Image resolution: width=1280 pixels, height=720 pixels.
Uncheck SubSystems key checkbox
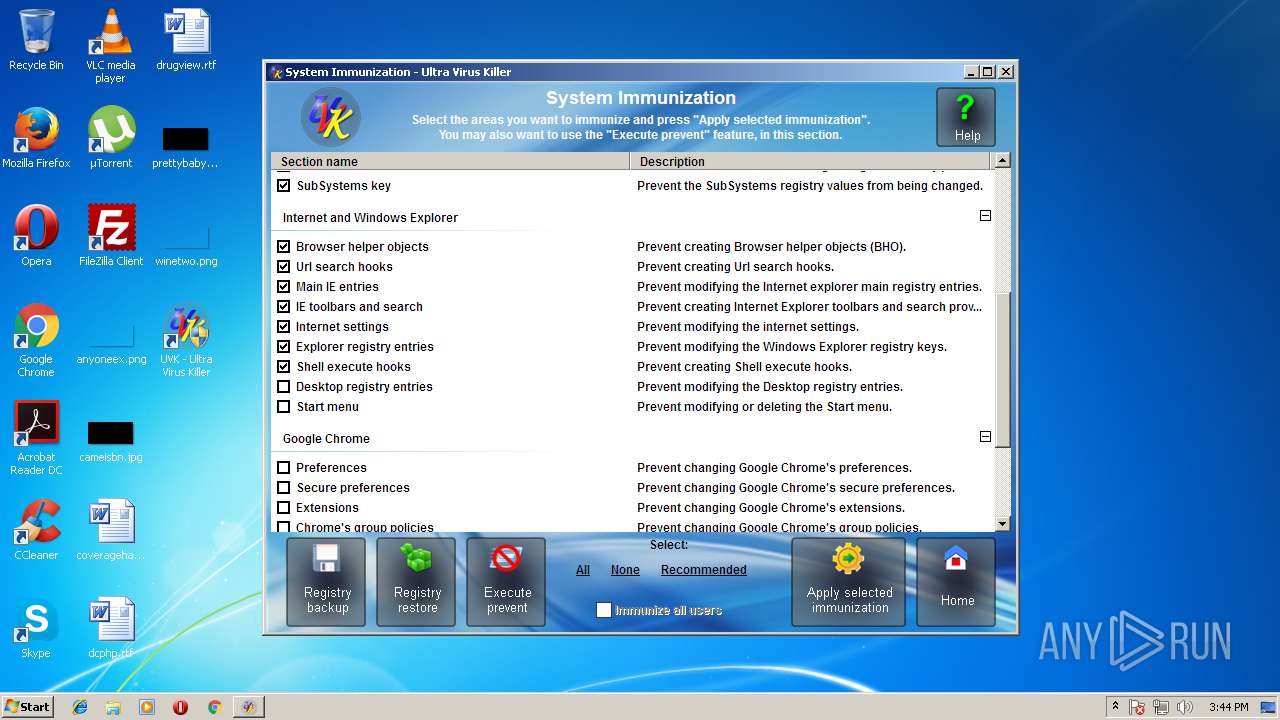pyautogui.click(x=284, y=186)
